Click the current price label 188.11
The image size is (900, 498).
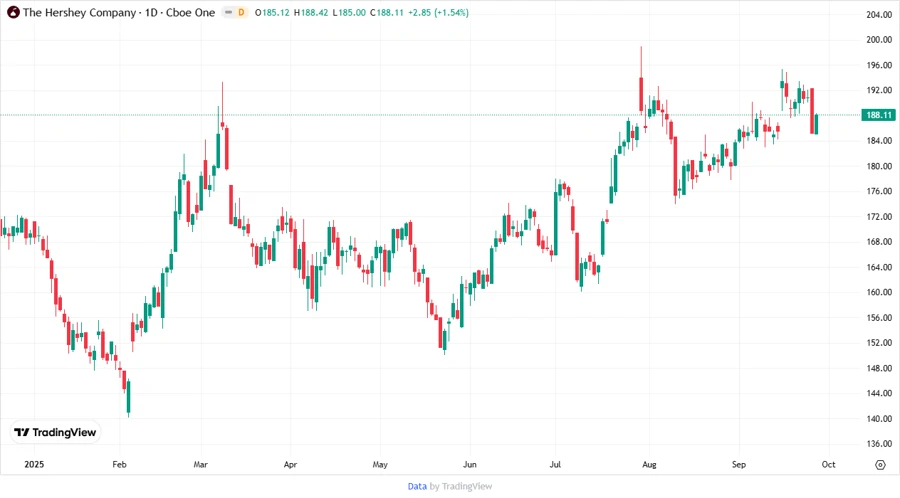[878, 115]
